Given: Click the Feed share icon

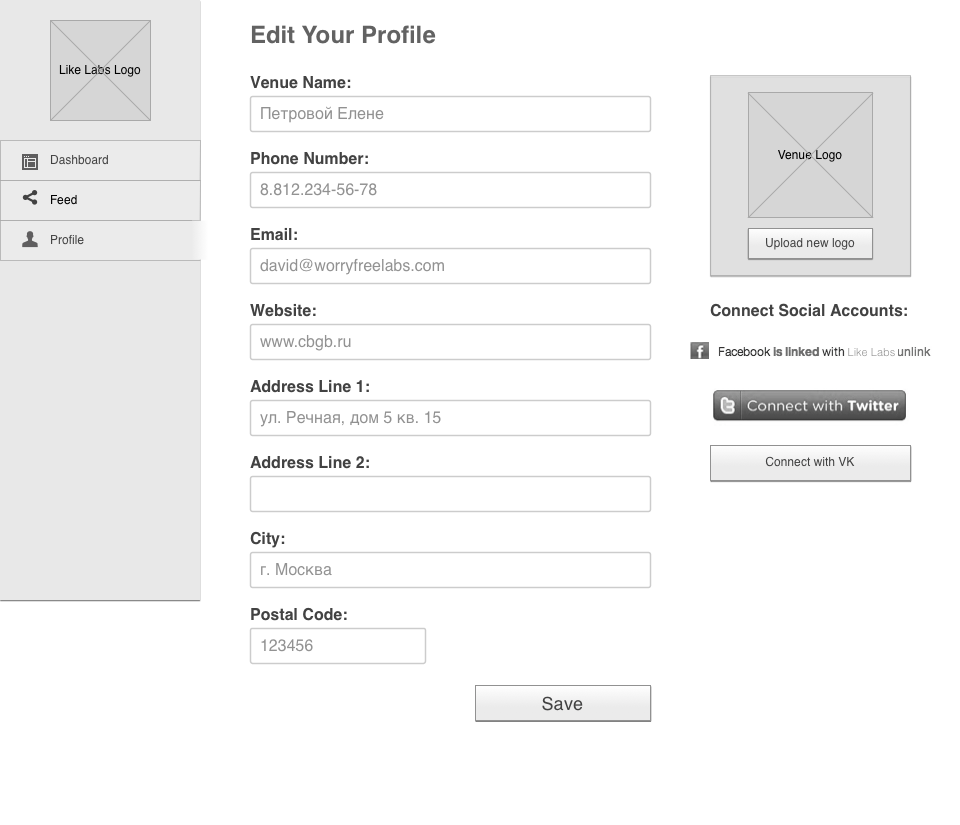Looking at the screenshot, I should tap(30, 199).
